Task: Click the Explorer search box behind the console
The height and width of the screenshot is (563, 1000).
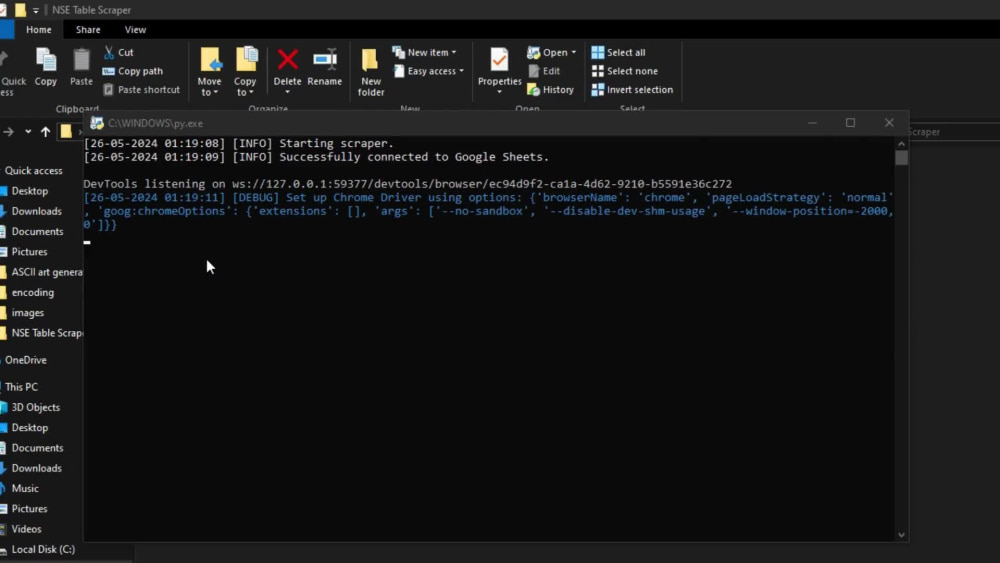Action: [x=953, y=132]
